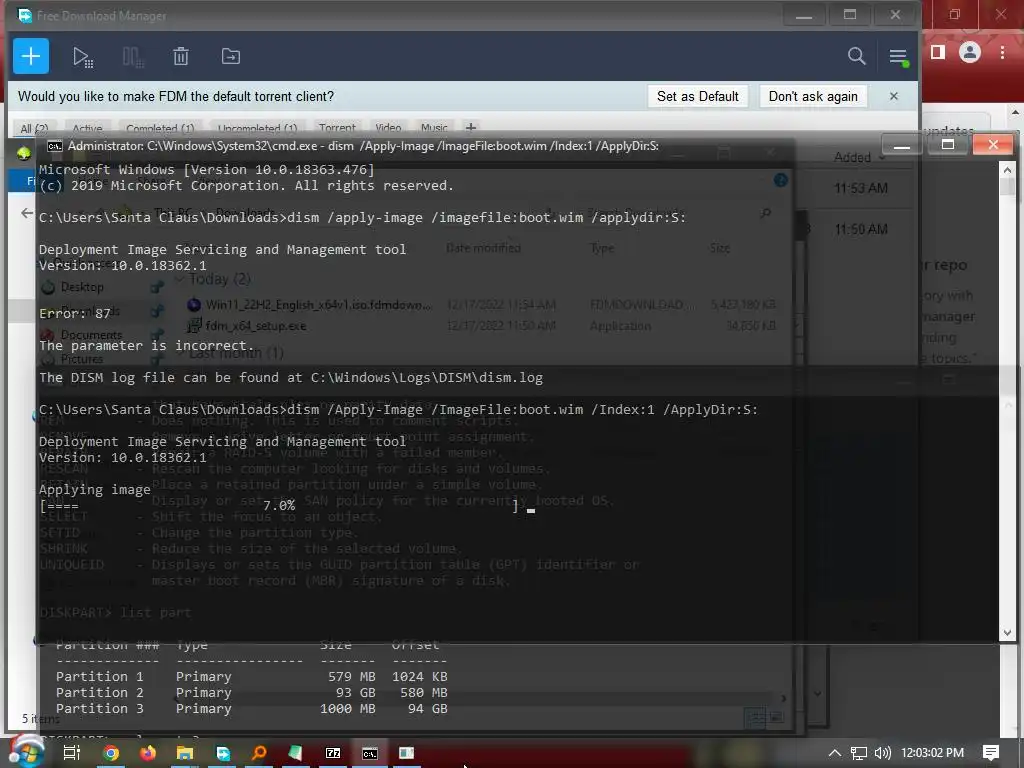
Task: Click the green notebook taskbar app
Action: (295, 753)
